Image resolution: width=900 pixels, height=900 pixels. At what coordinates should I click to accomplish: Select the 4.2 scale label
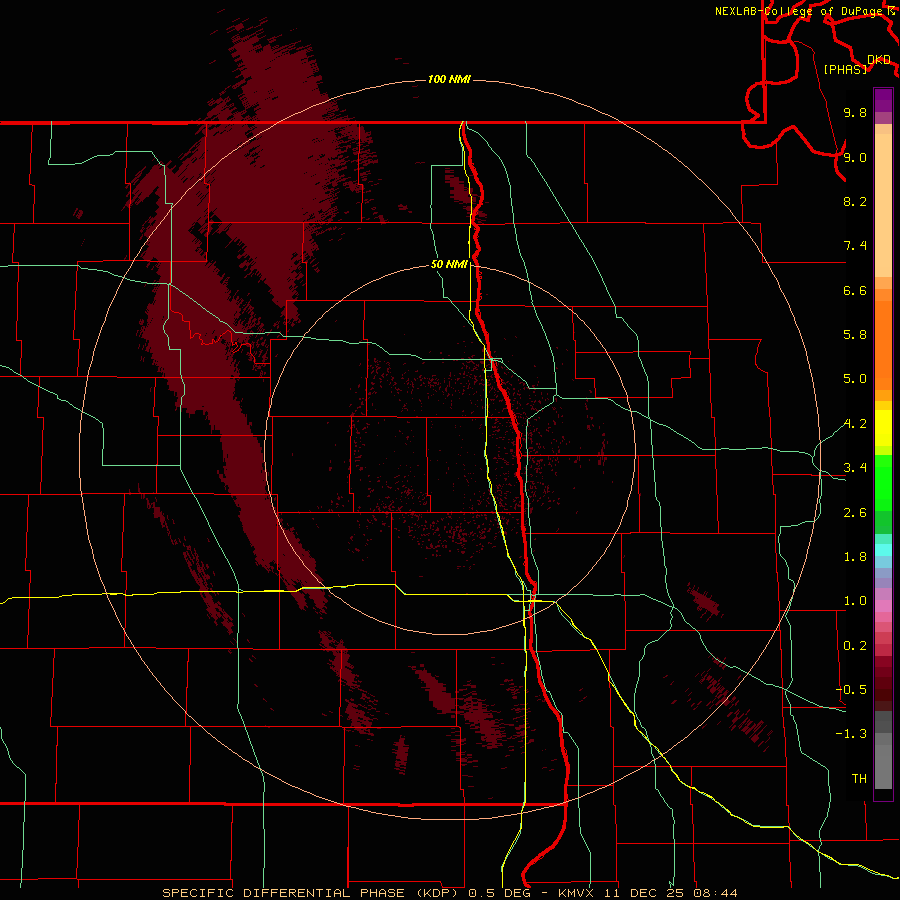(855, 424)
